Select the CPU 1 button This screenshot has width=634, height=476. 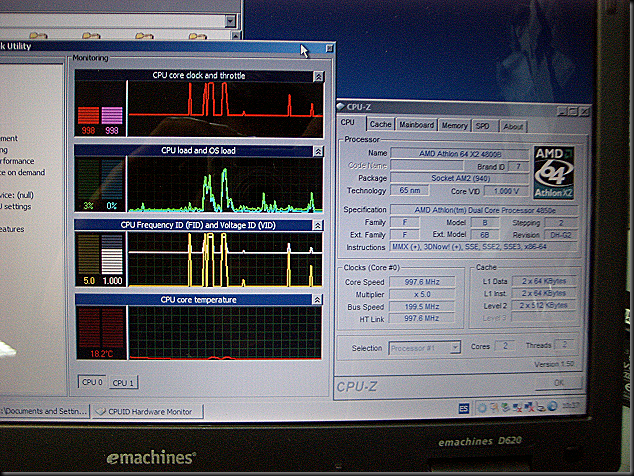coord(123,383)
